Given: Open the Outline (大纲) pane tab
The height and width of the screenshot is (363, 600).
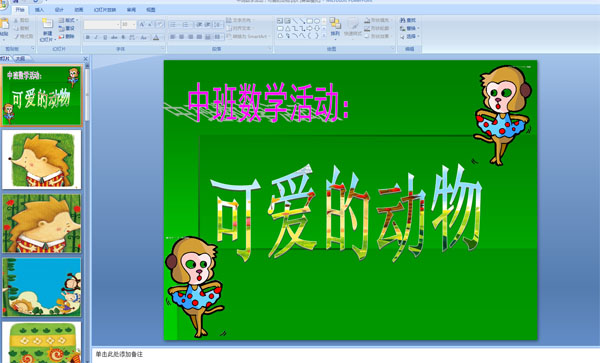Looking at the screenshot, I should (20, 59).
